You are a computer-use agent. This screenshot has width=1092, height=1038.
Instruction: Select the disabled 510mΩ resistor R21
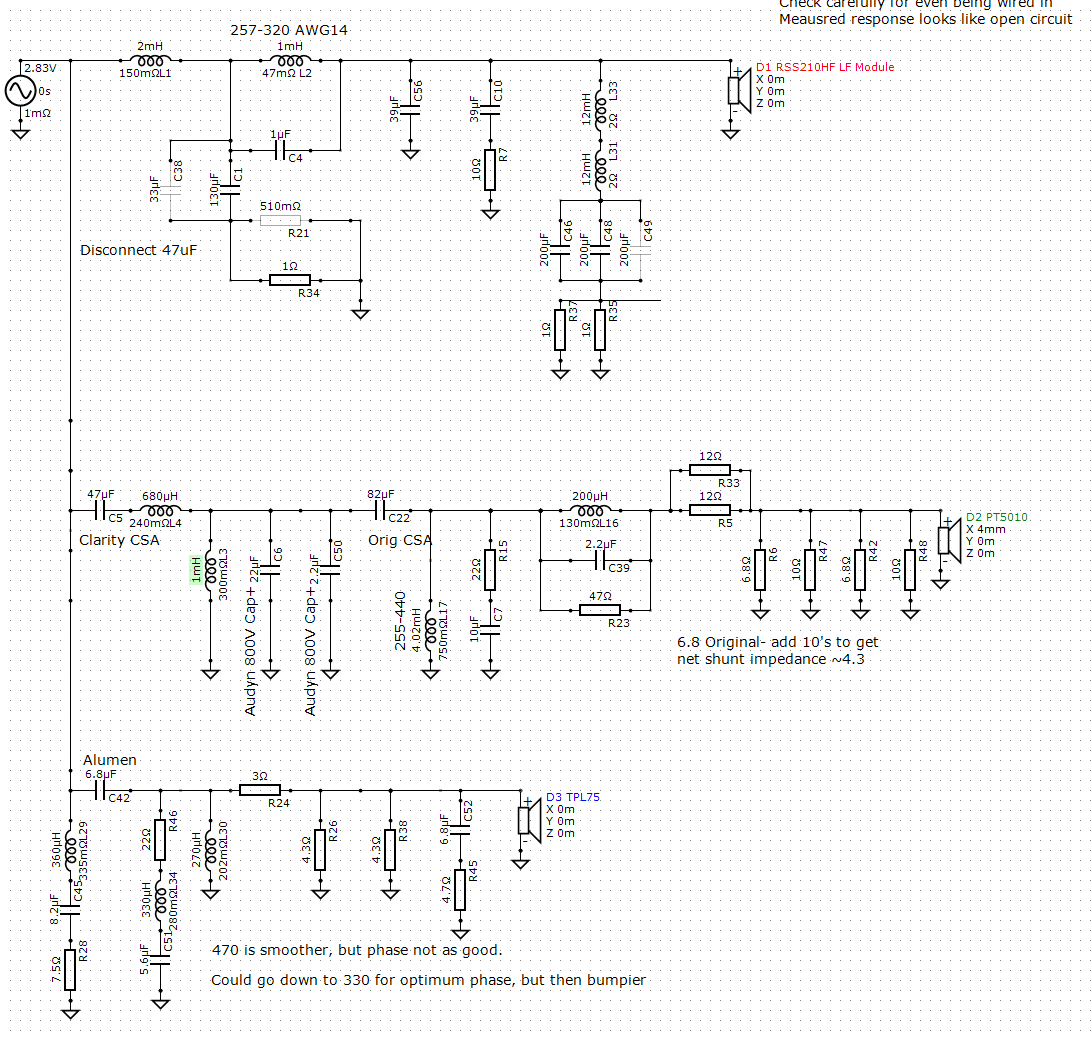coord(281,221)
